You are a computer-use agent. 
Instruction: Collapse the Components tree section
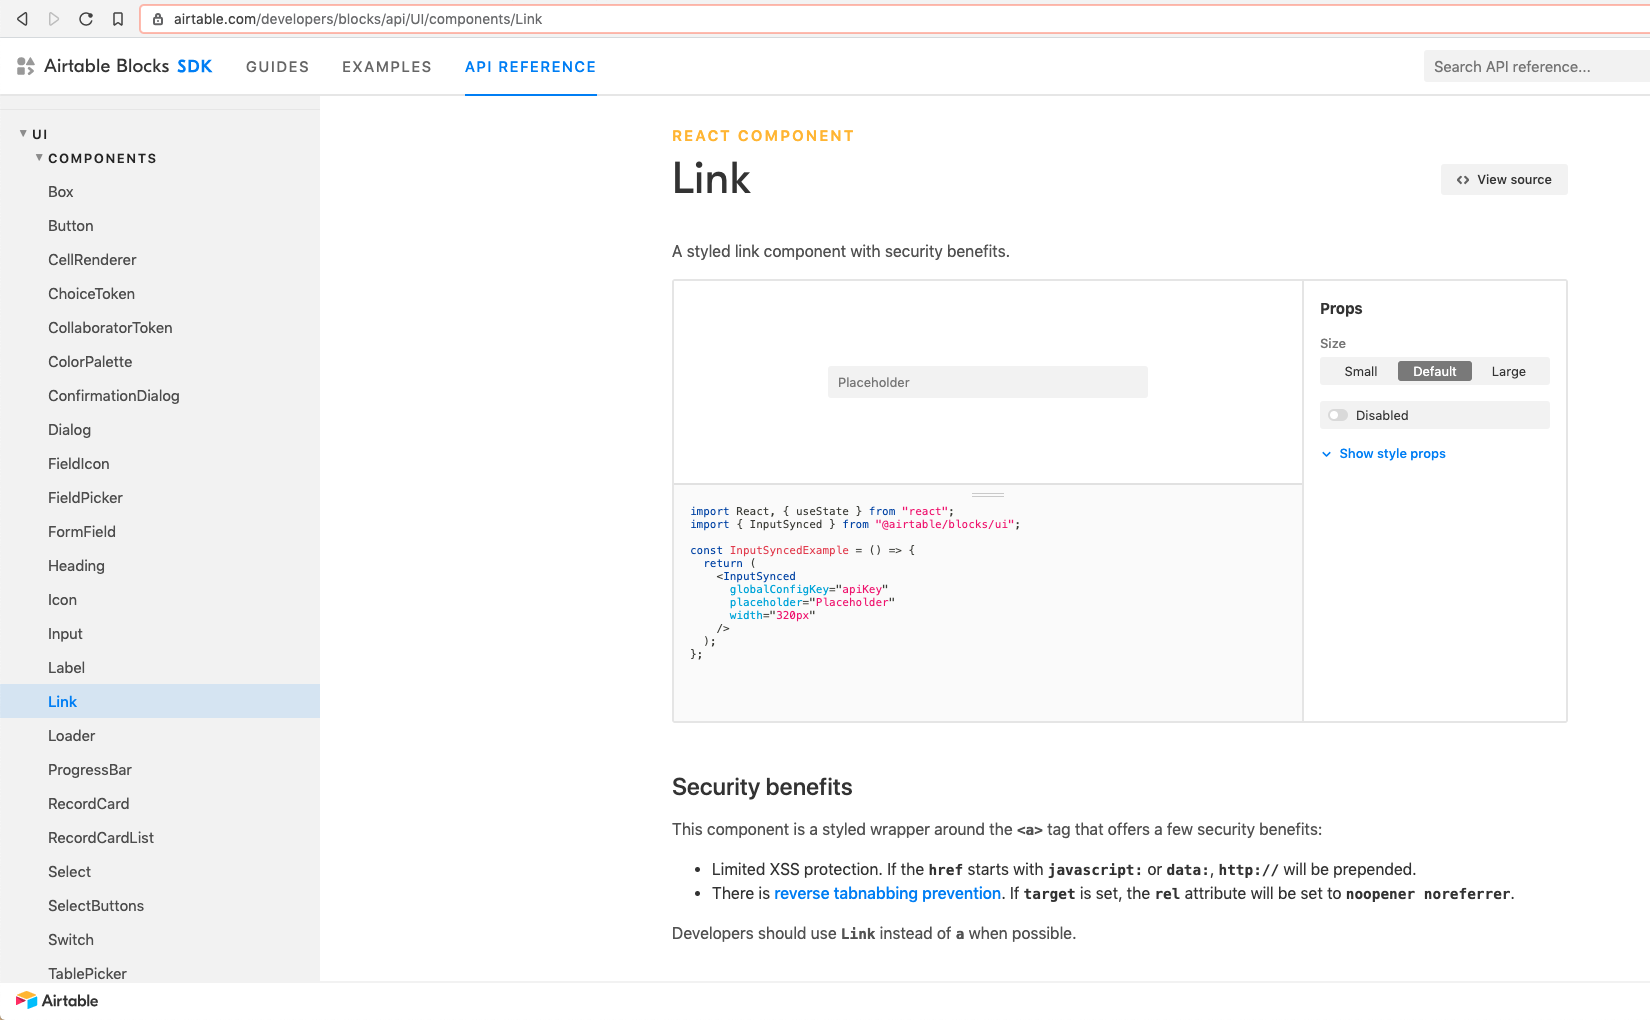39,158
